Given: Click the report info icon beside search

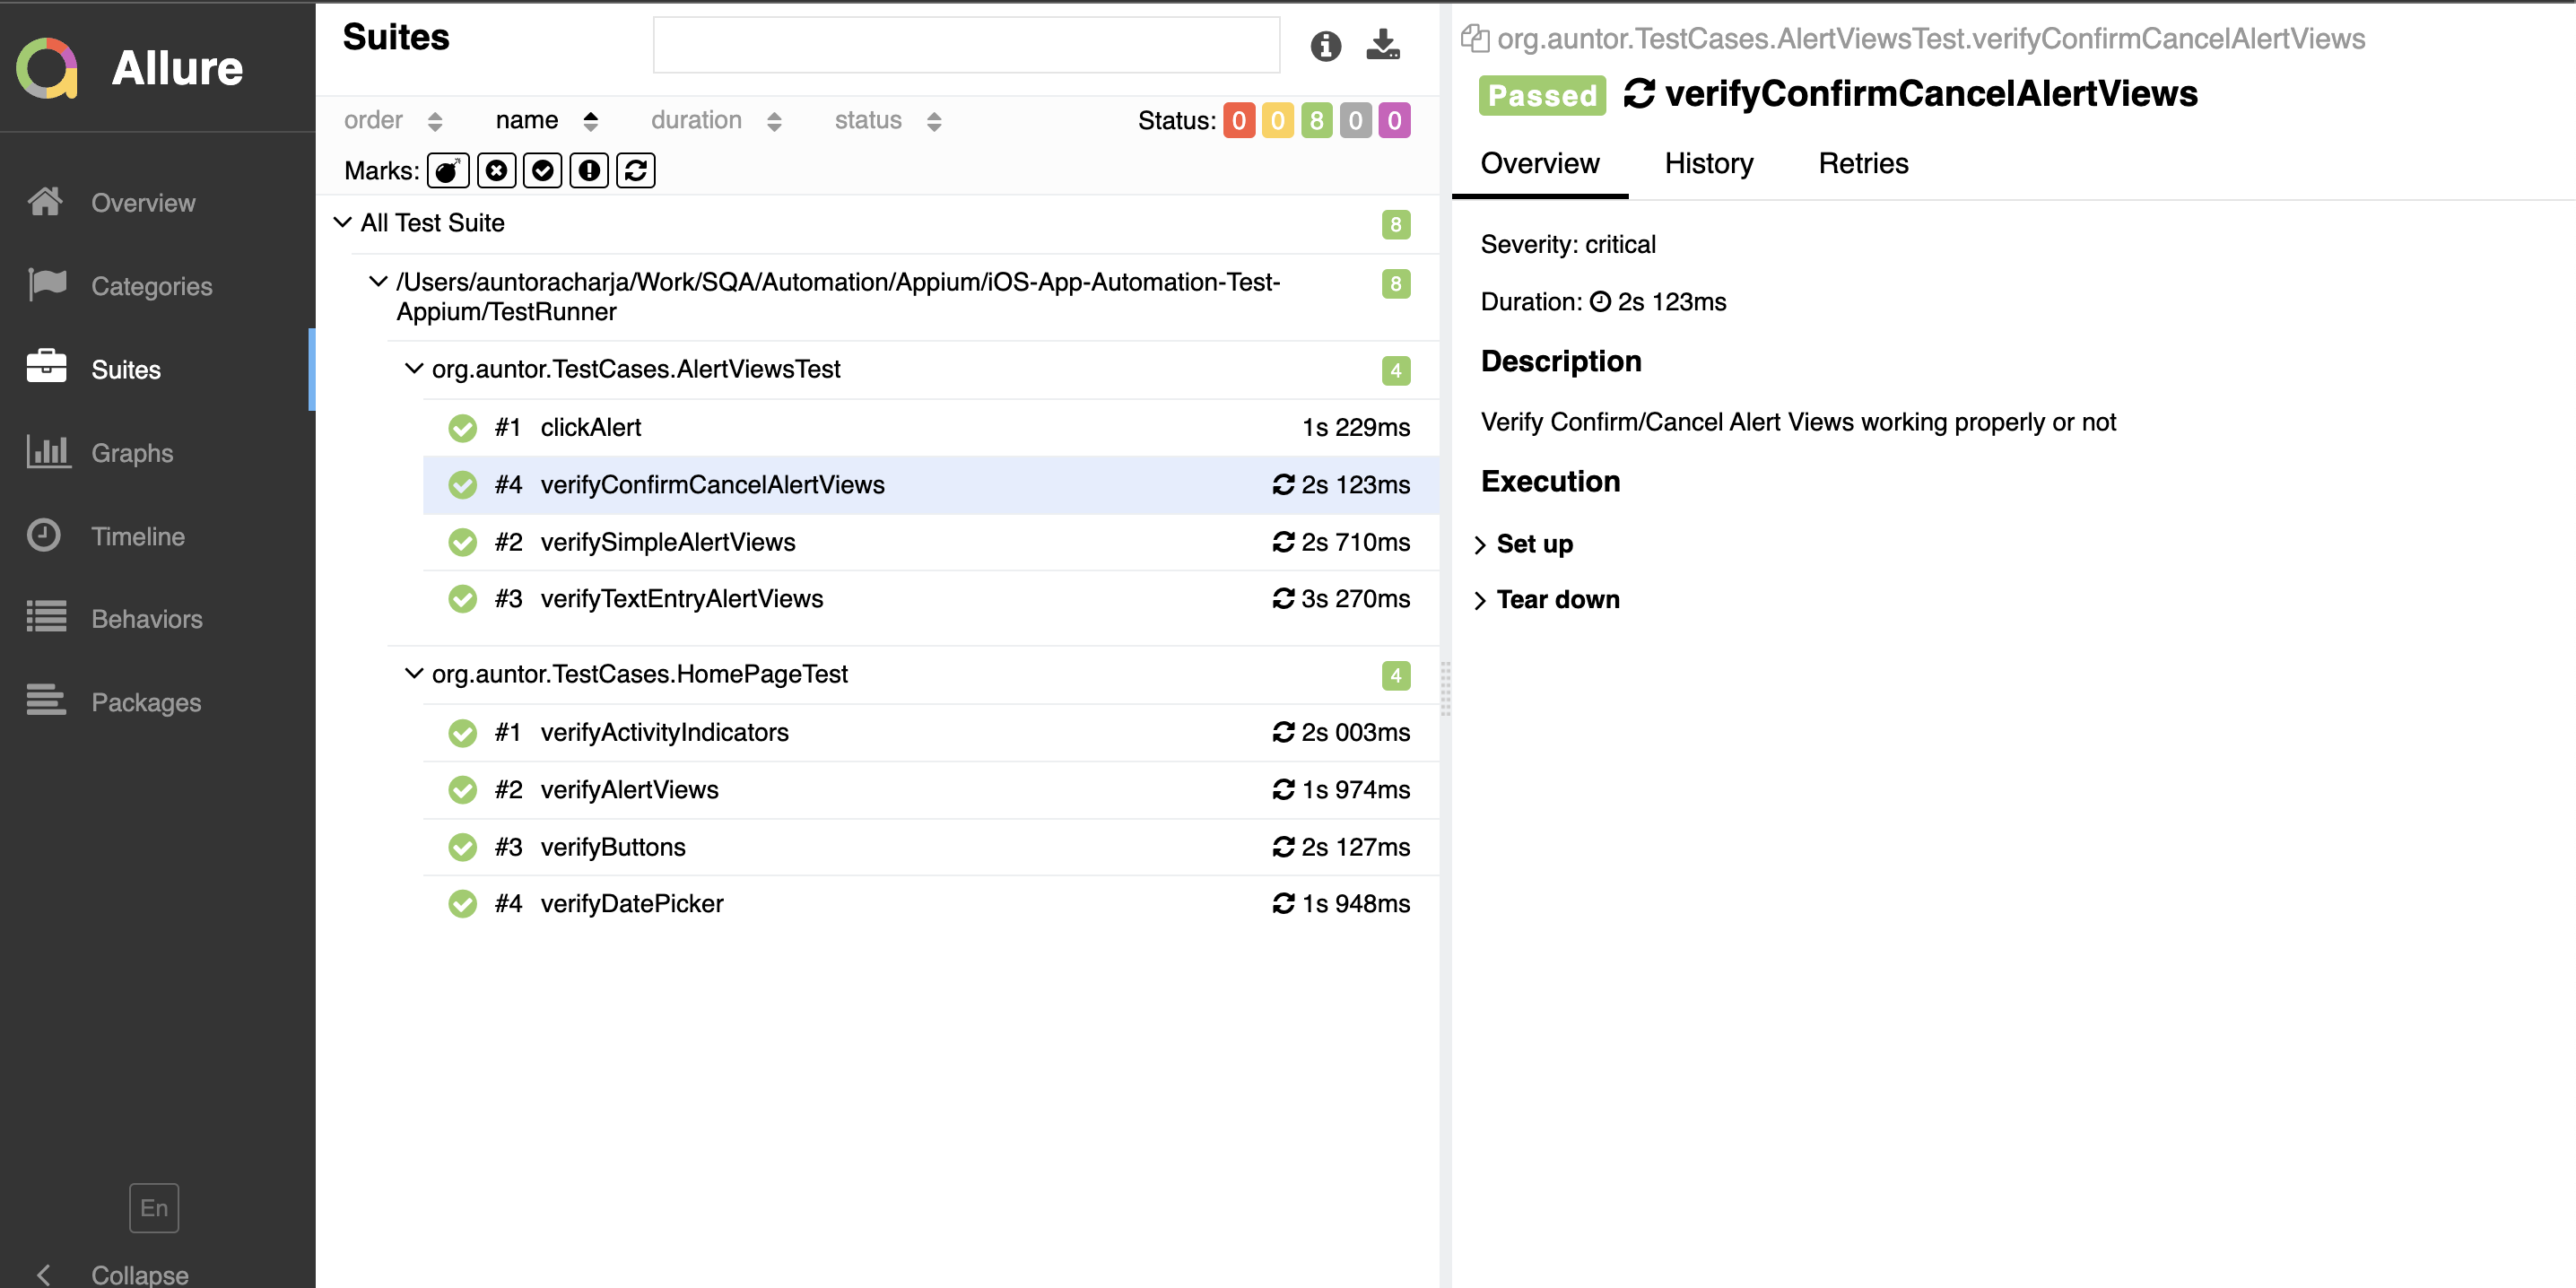Looking at the screenshot, I should coord(1326,45).
